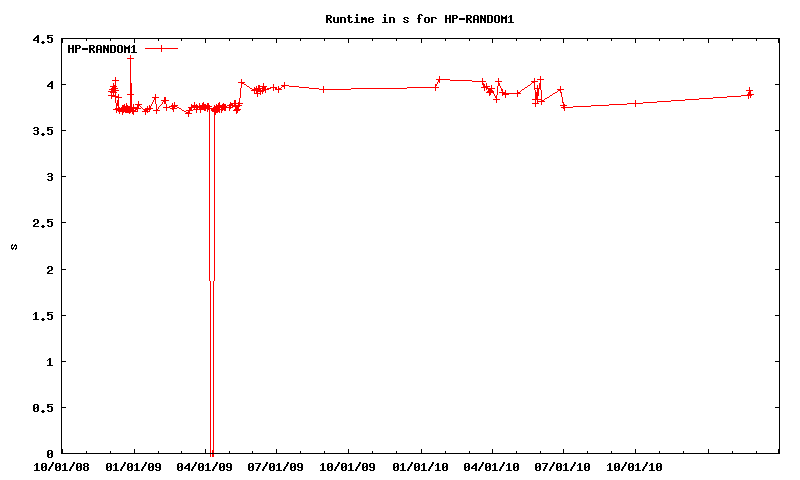Select the 3.5 y-axis tick label
Viewport: 800px width, 480px height.
(43, 131)
